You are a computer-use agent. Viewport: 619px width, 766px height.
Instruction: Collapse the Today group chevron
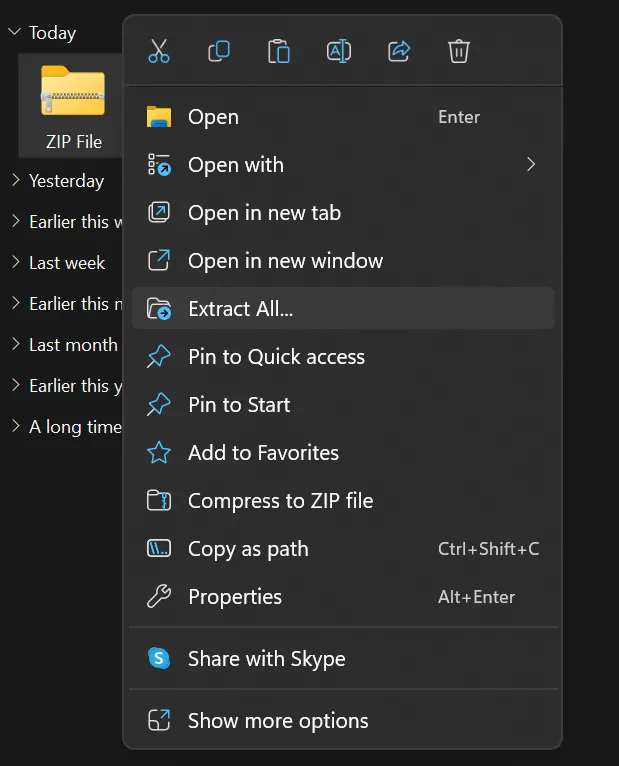click(15, 33)
